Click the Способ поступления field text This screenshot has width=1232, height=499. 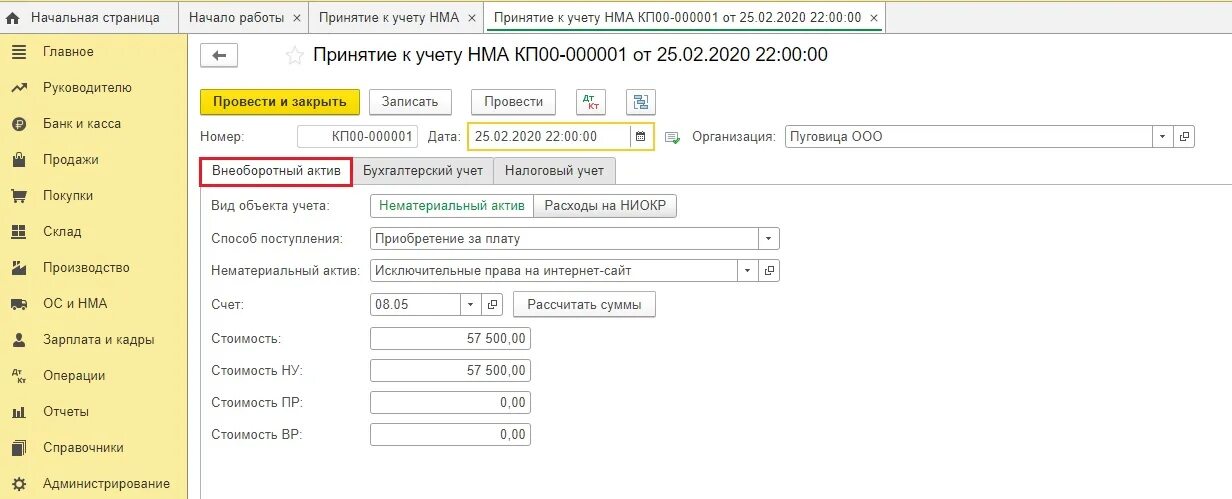[564, 239]
